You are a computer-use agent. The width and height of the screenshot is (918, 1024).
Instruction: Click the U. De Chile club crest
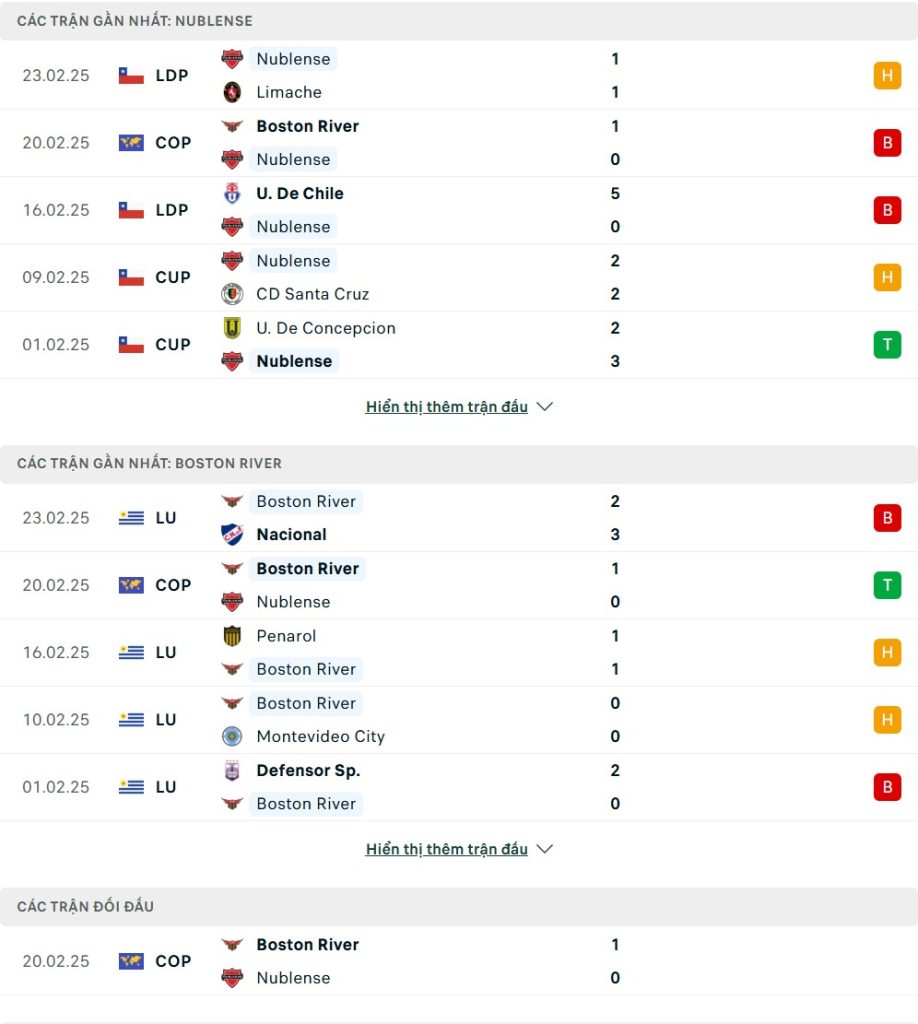click(232, 193)
